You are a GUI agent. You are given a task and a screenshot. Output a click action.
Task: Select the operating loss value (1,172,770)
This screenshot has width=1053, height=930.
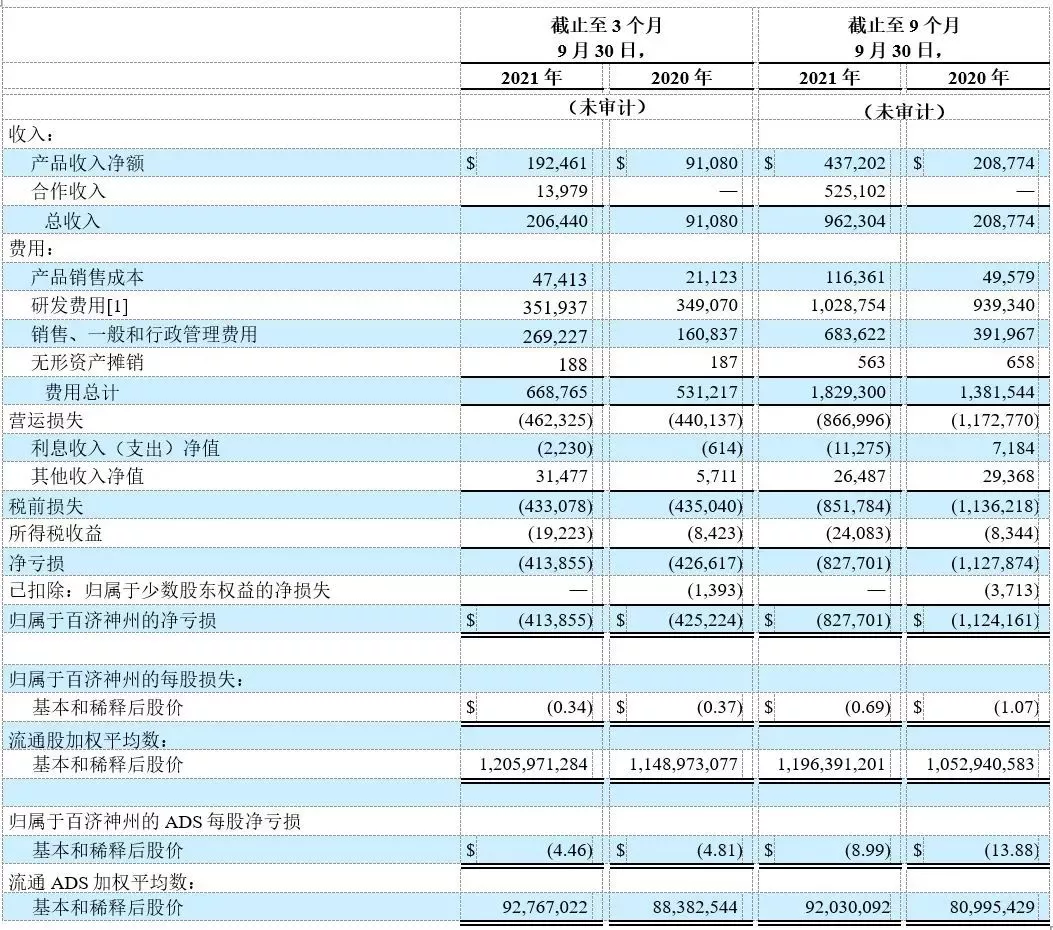pyautogui.click(x=995, y=420)
